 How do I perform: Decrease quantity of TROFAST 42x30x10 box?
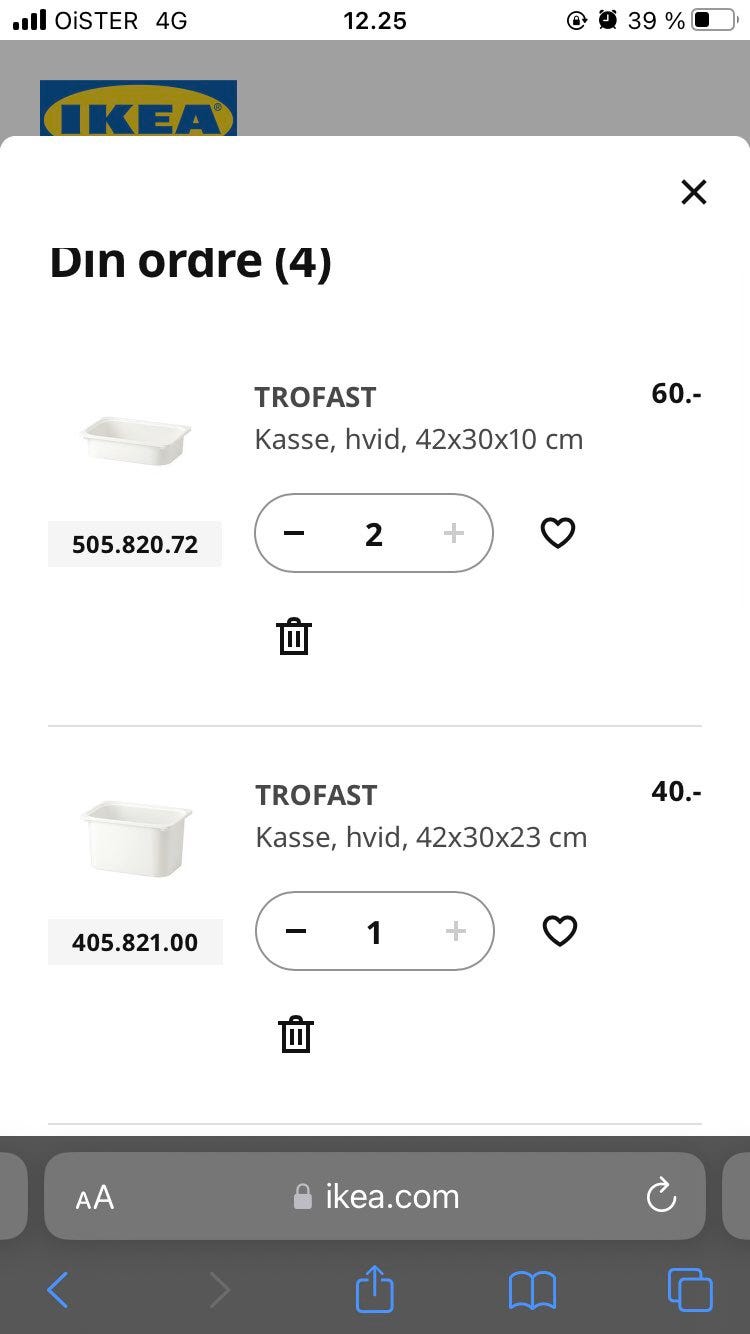(294, 533)
